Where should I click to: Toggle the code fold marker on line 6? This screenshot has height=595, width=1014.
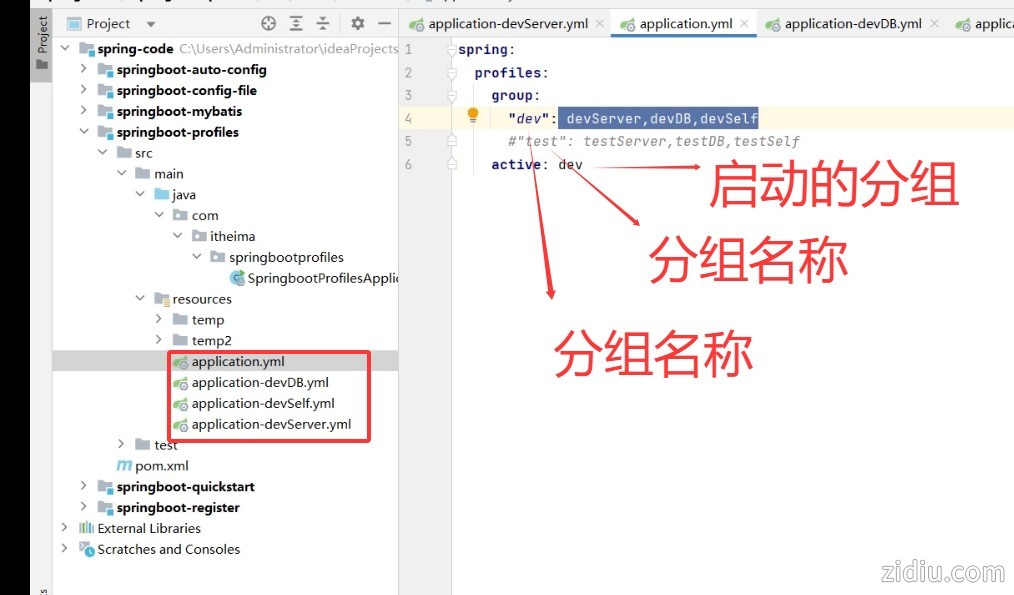[x=452, y=164]
